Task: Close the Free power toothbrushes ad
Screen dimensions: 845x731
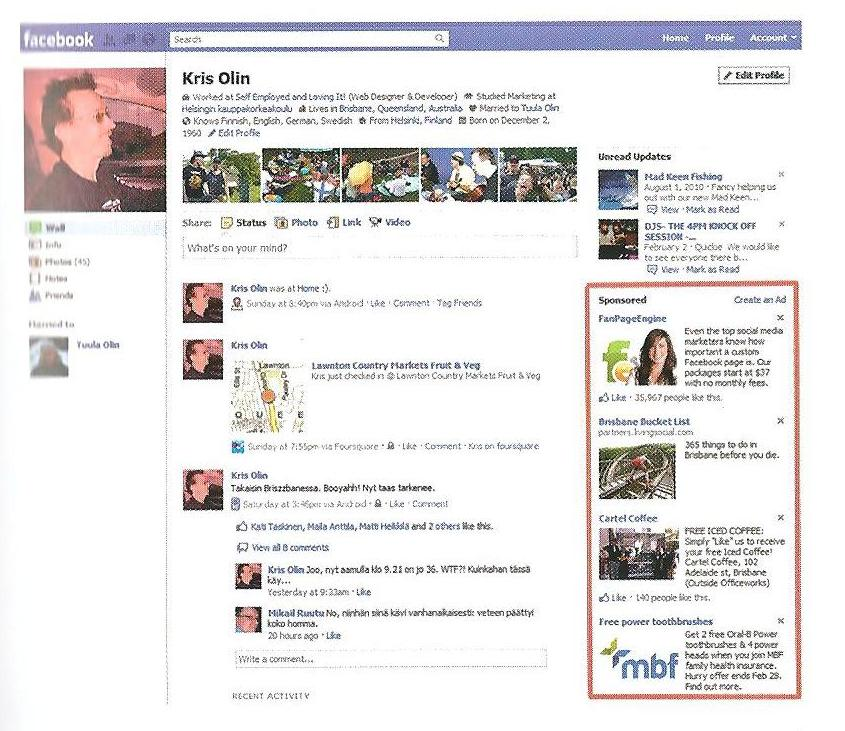Action: [780, 621]
